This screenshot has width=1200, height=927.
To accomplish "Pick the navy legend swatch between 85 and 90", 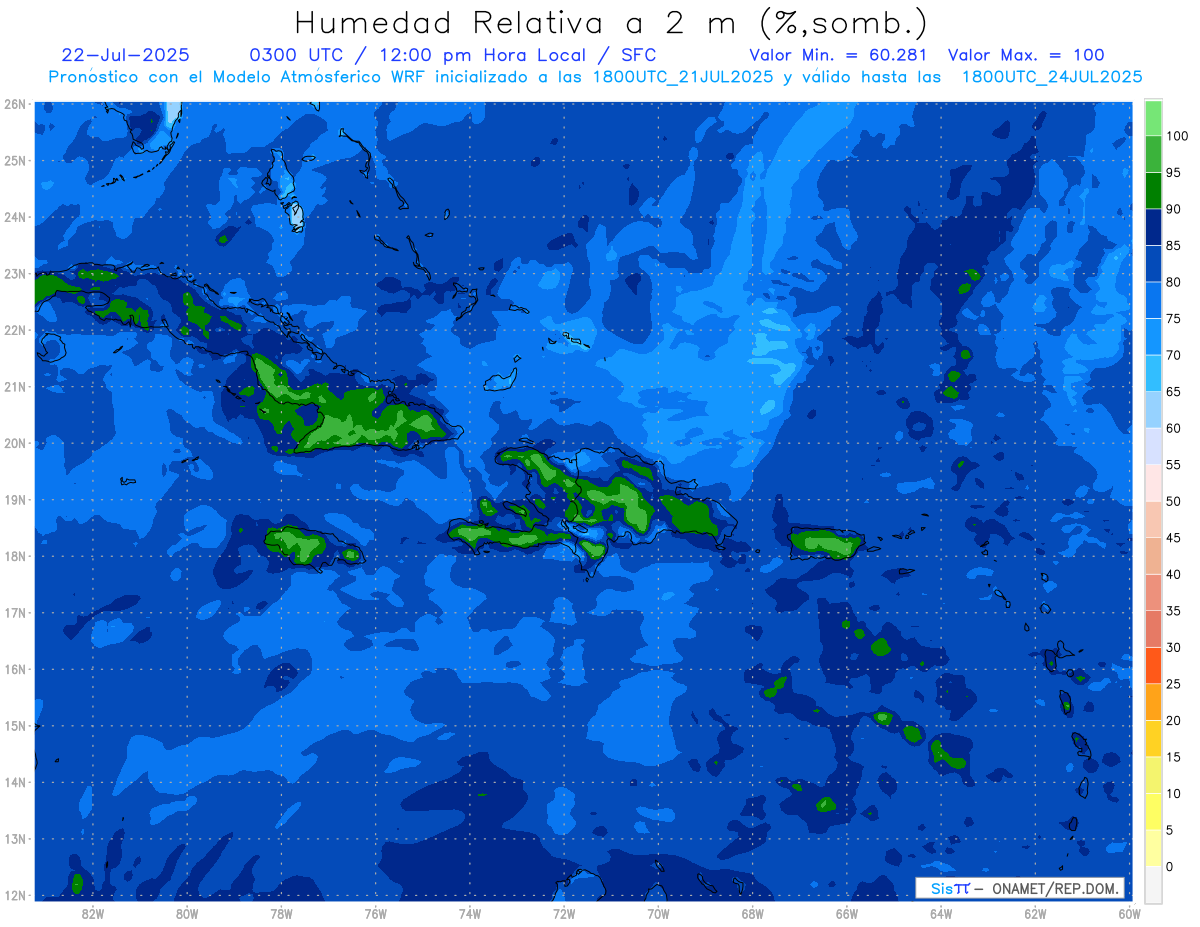I will (1153, 227).
